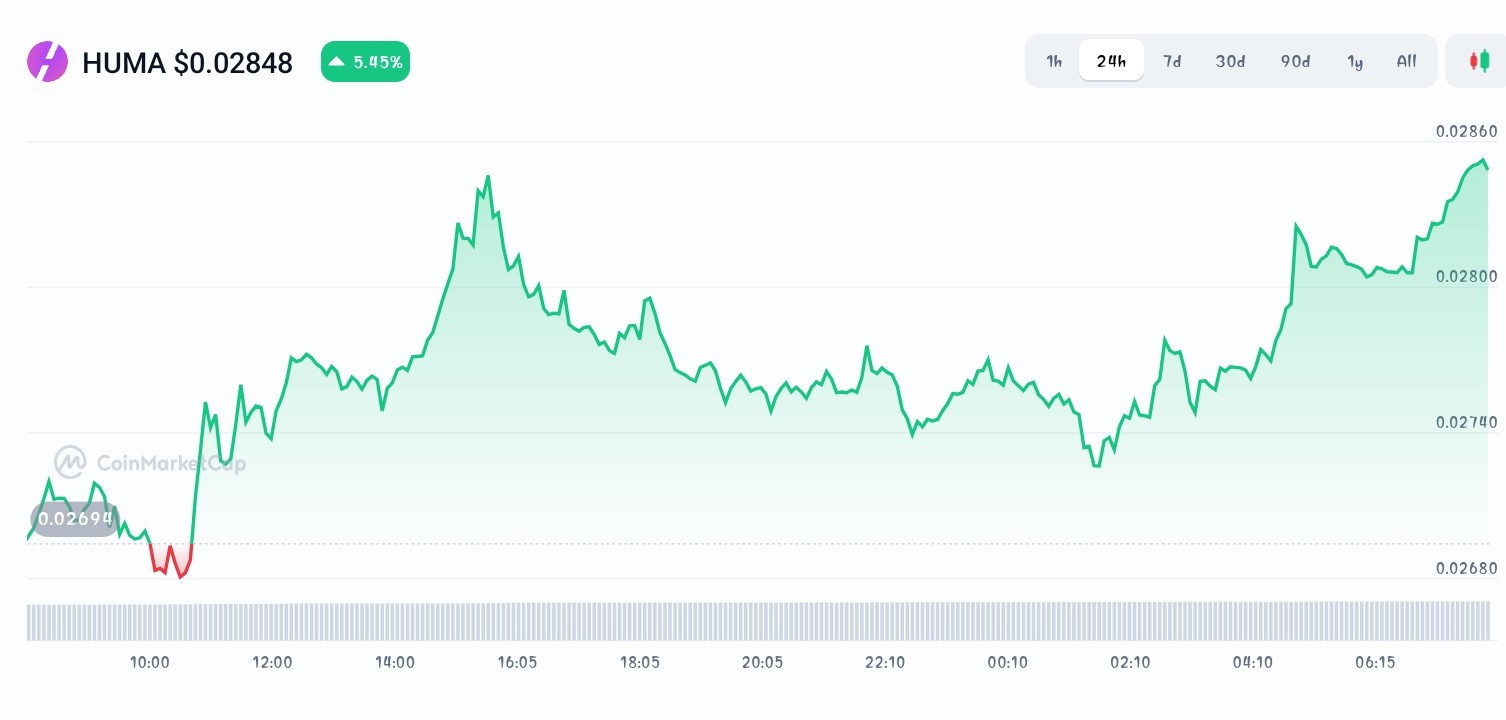
Task: Click the 0.02740 y-axis price label
Action: click(x=1467, y=422)
